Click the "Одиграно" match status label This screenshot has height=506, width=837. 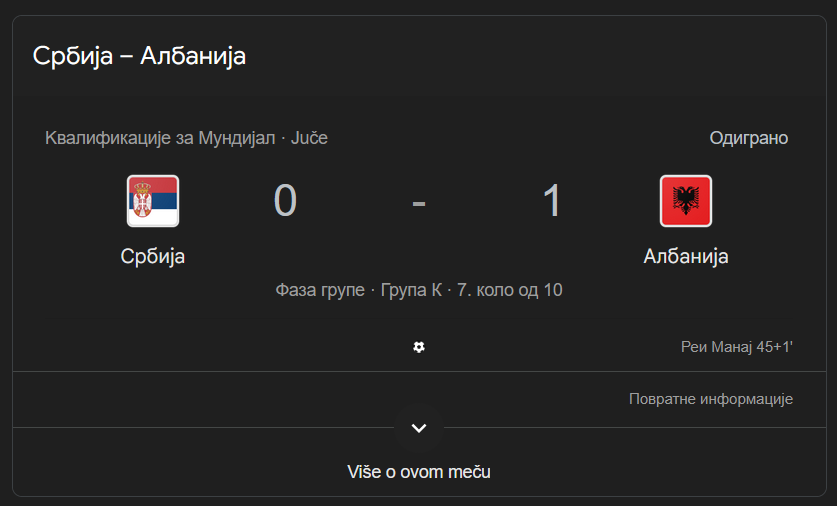point(748,138)
